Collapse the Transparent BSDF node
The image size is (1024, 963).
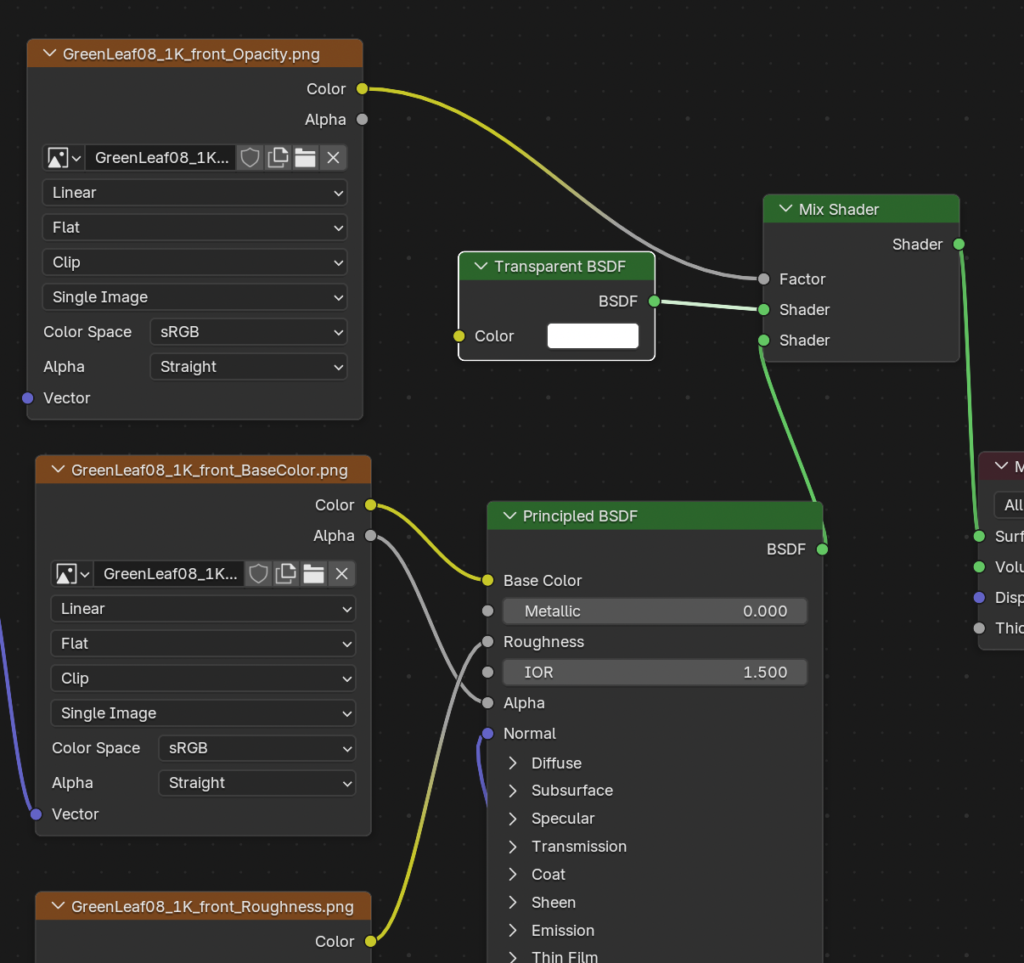(477, 267)
